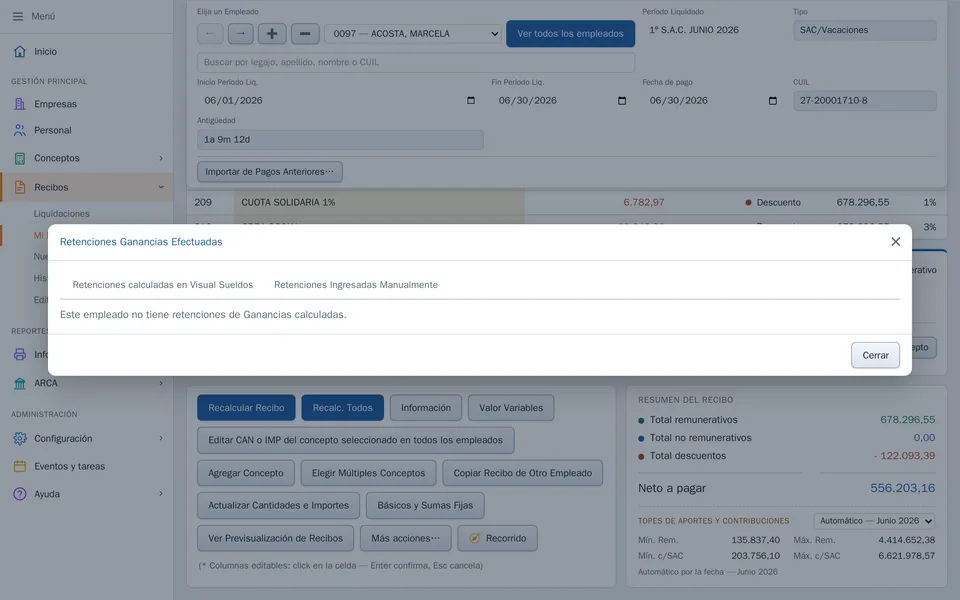Click Importar de Pagos Anteriores button
The width and height of the screenshot is (960, 600).
click(x=269, y=171)
